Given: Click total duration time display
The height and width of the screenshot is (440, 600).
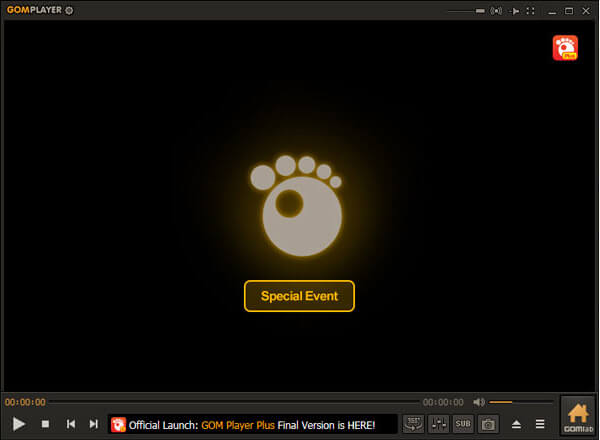Looking at the screenshot, I should pyautogui.click(x=443, y=402).
